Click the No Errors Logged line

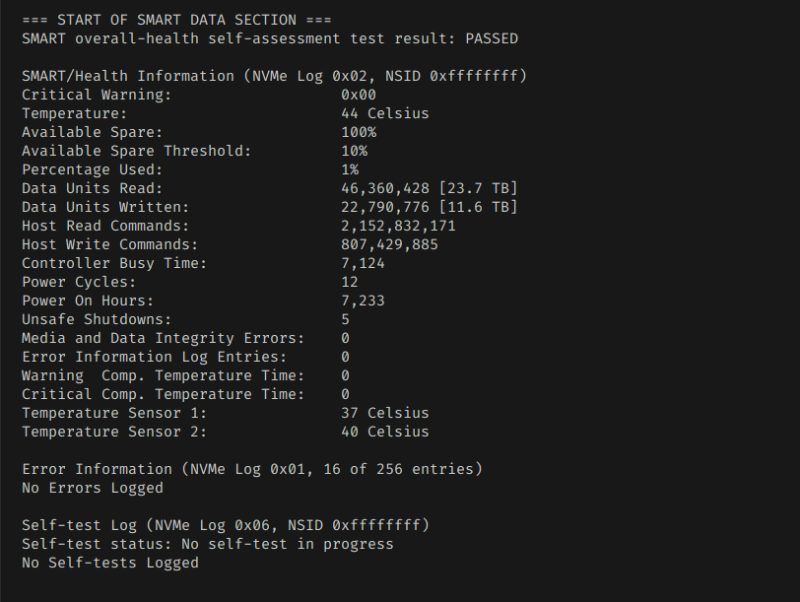[x=92, y=488]
